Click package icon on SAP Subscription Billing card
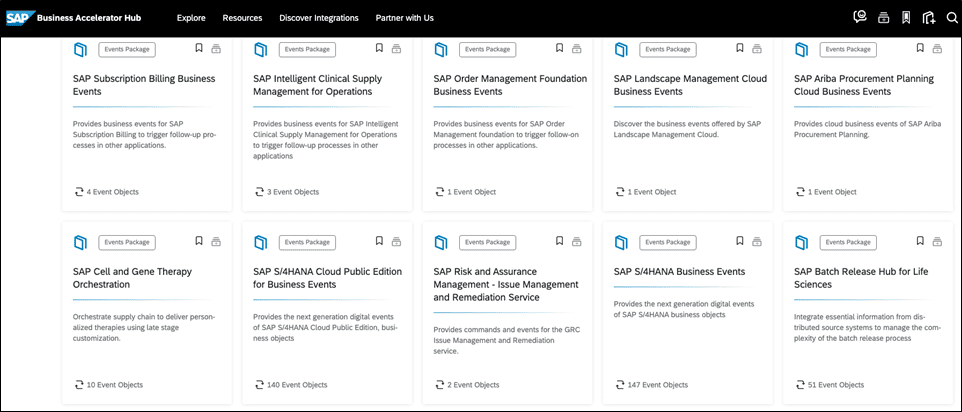962x412 pixels. pyautogui.click(x=80, y=49)
